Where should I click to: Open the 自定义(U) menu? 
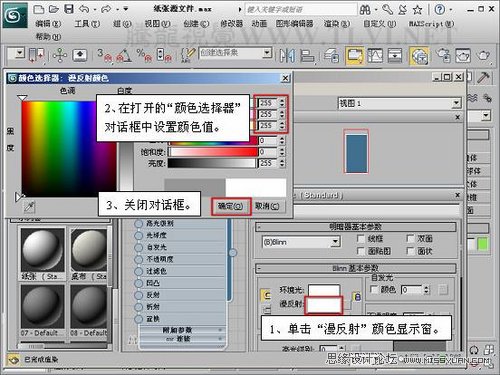379,24
